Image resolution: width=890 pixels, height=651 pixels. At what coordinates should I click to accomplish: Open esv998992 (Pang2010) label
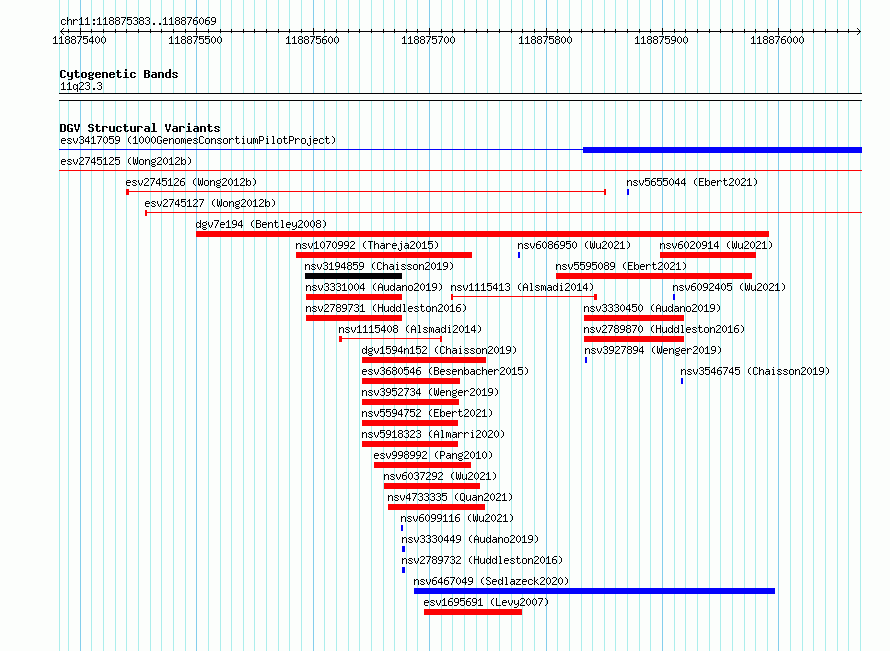(433, 455)
